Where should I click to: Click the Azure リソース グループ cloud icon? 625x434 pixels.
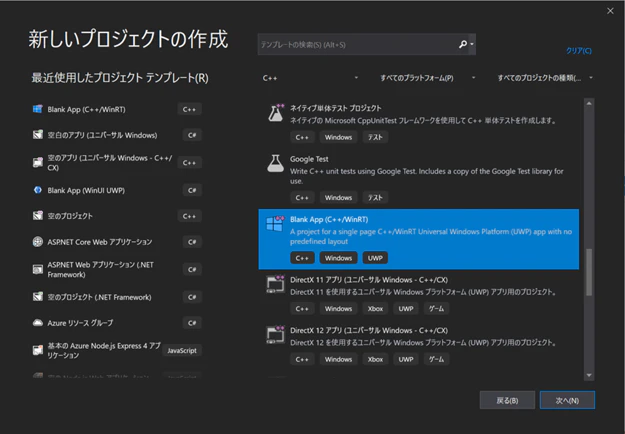click(x=37, y=322)
